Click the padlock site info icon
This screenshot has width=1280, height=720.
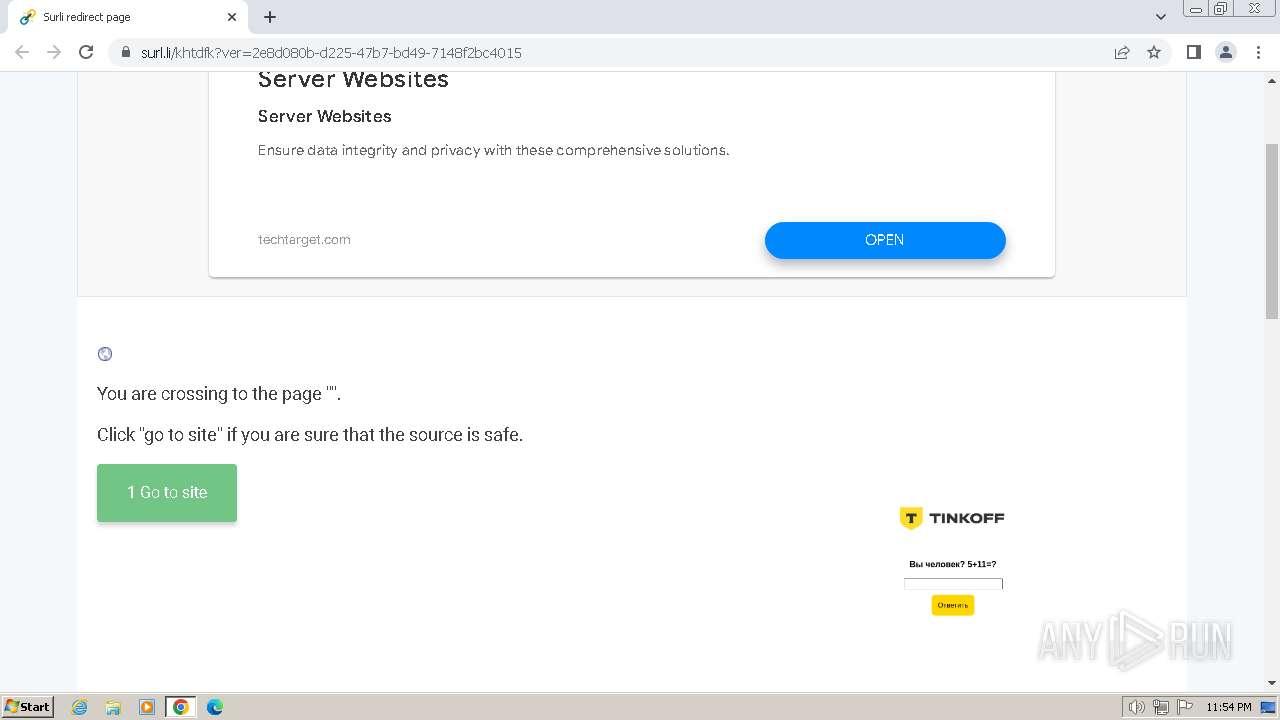(126, 53)
